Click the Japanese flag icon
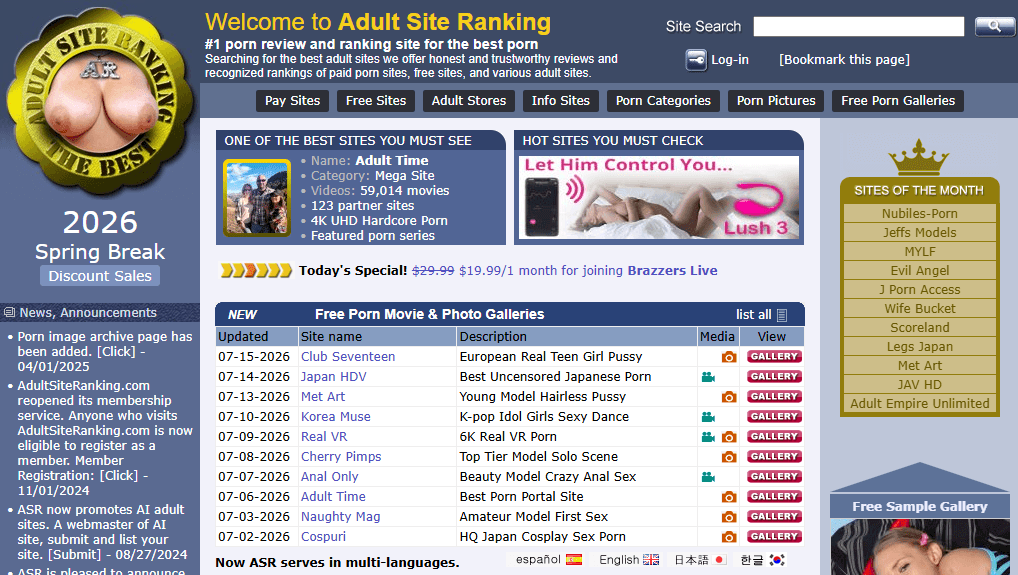1018x575 pixels. click(x=719, y=559)
